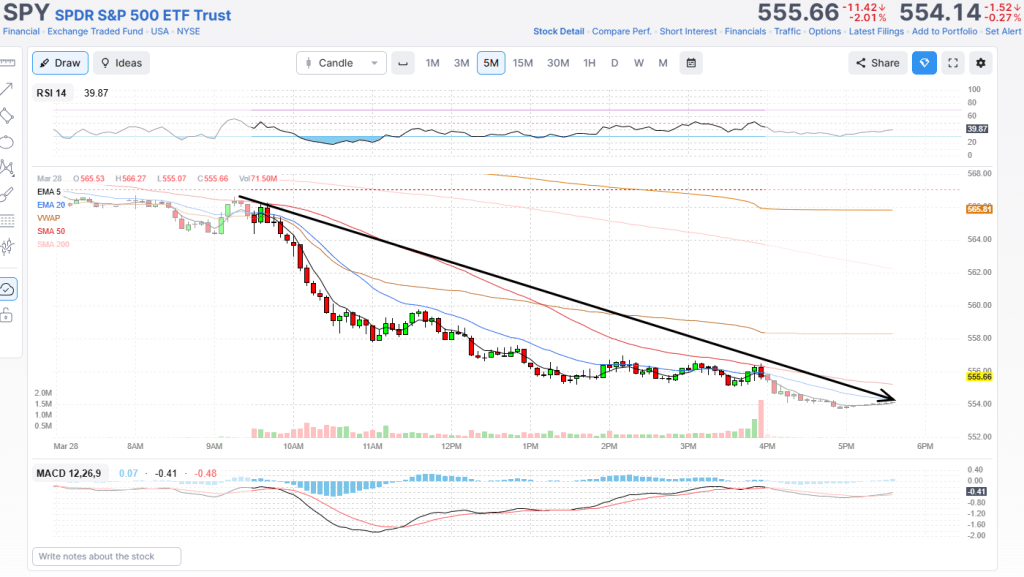
Task: Switch to the 1H timeframe
Action: pyautogui.click(x=589, y=63)
